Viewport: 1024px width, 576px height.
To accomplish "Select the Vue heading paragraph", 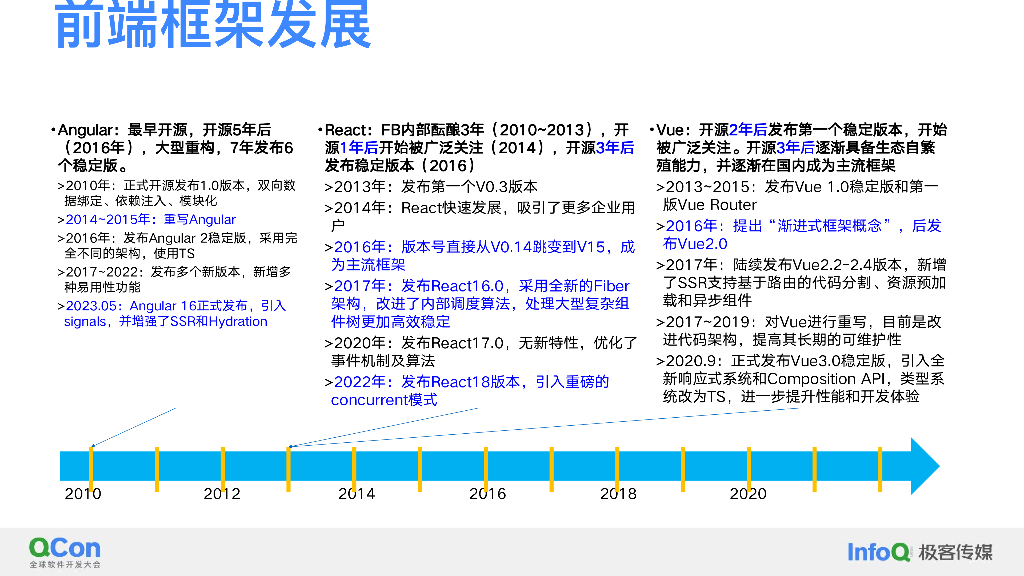I will coord(799,148).
